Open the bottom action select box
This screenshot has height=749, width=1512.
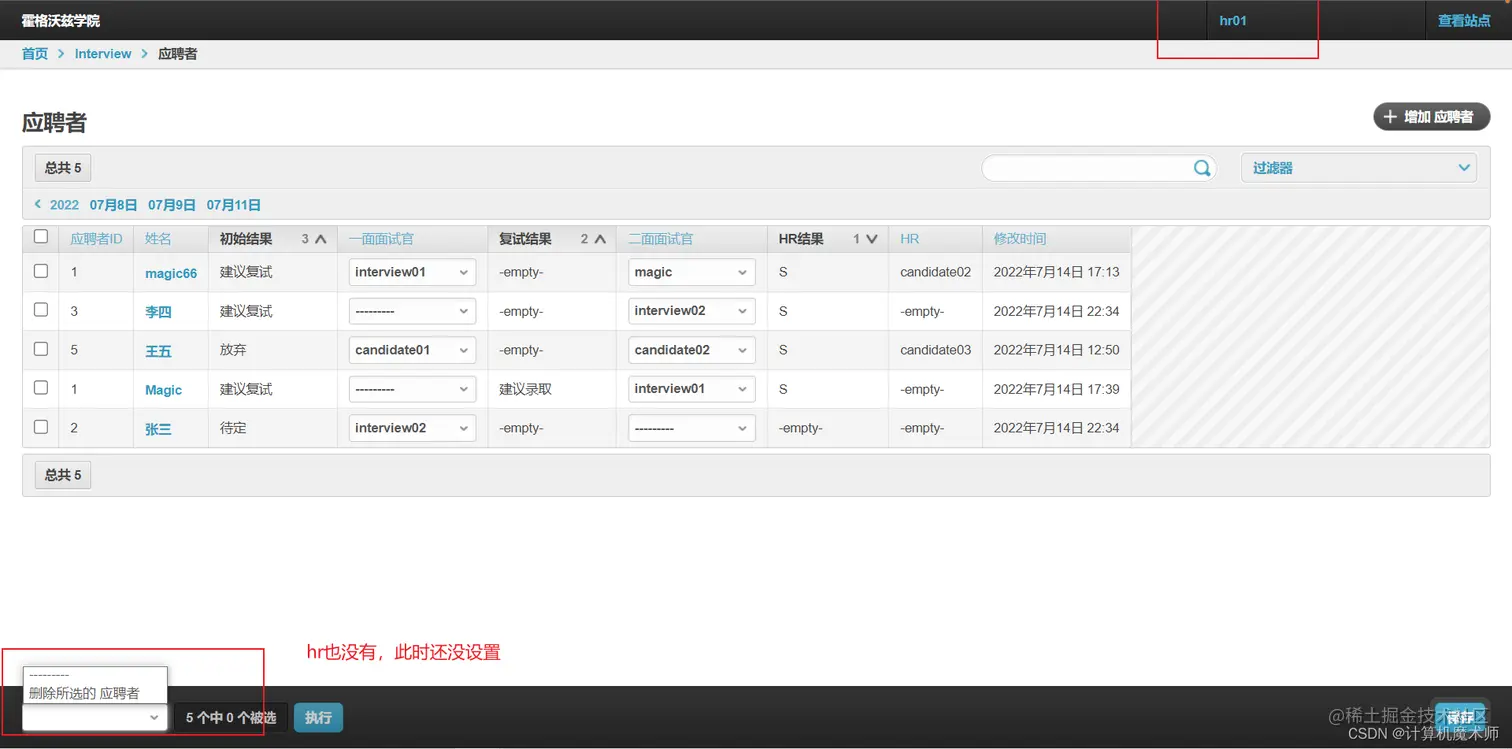coord(95,717)
